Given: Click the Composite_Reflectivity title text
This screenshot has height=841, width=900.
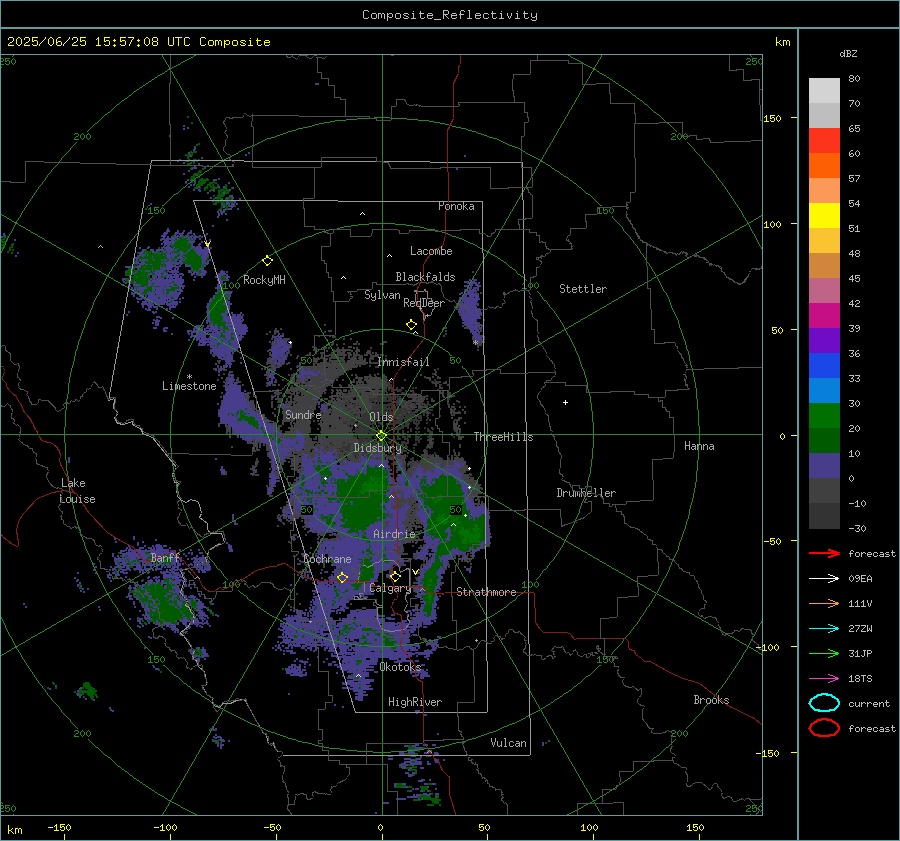Looking at the screenshot, I should (x=450, y=15).
